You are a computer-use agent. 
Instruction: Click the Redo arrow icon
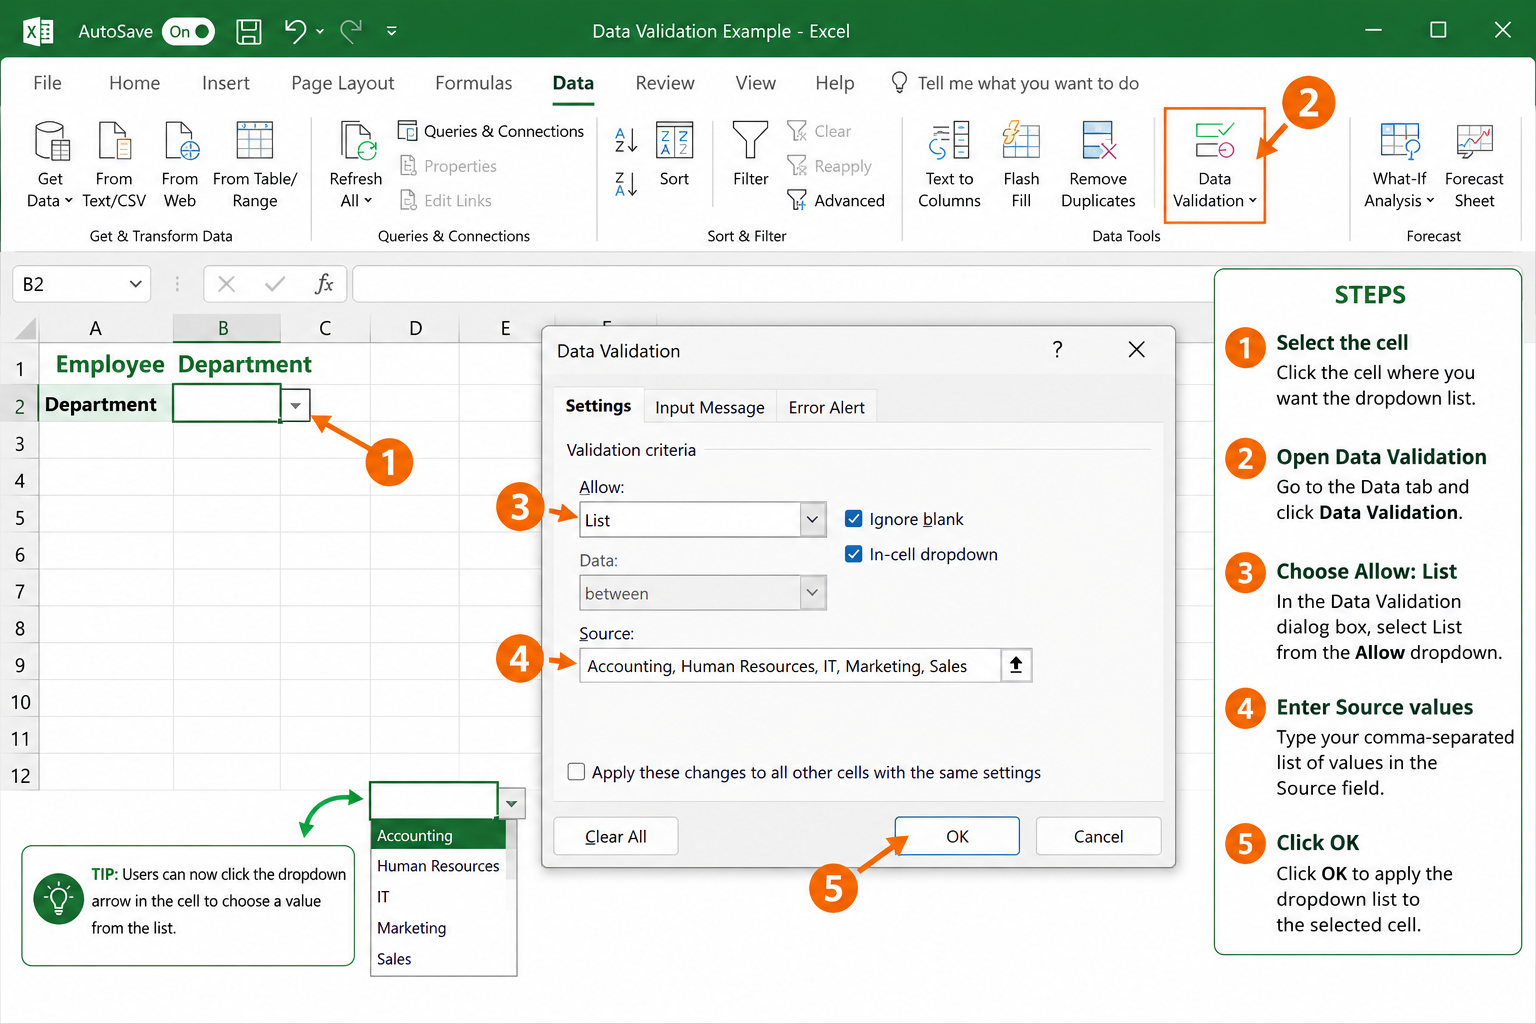(351, 31)
